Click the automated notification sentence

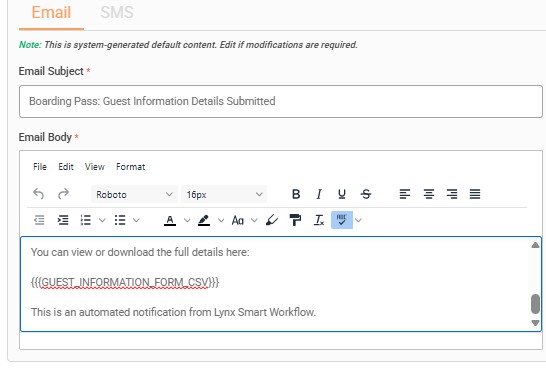tap(173, 312)
